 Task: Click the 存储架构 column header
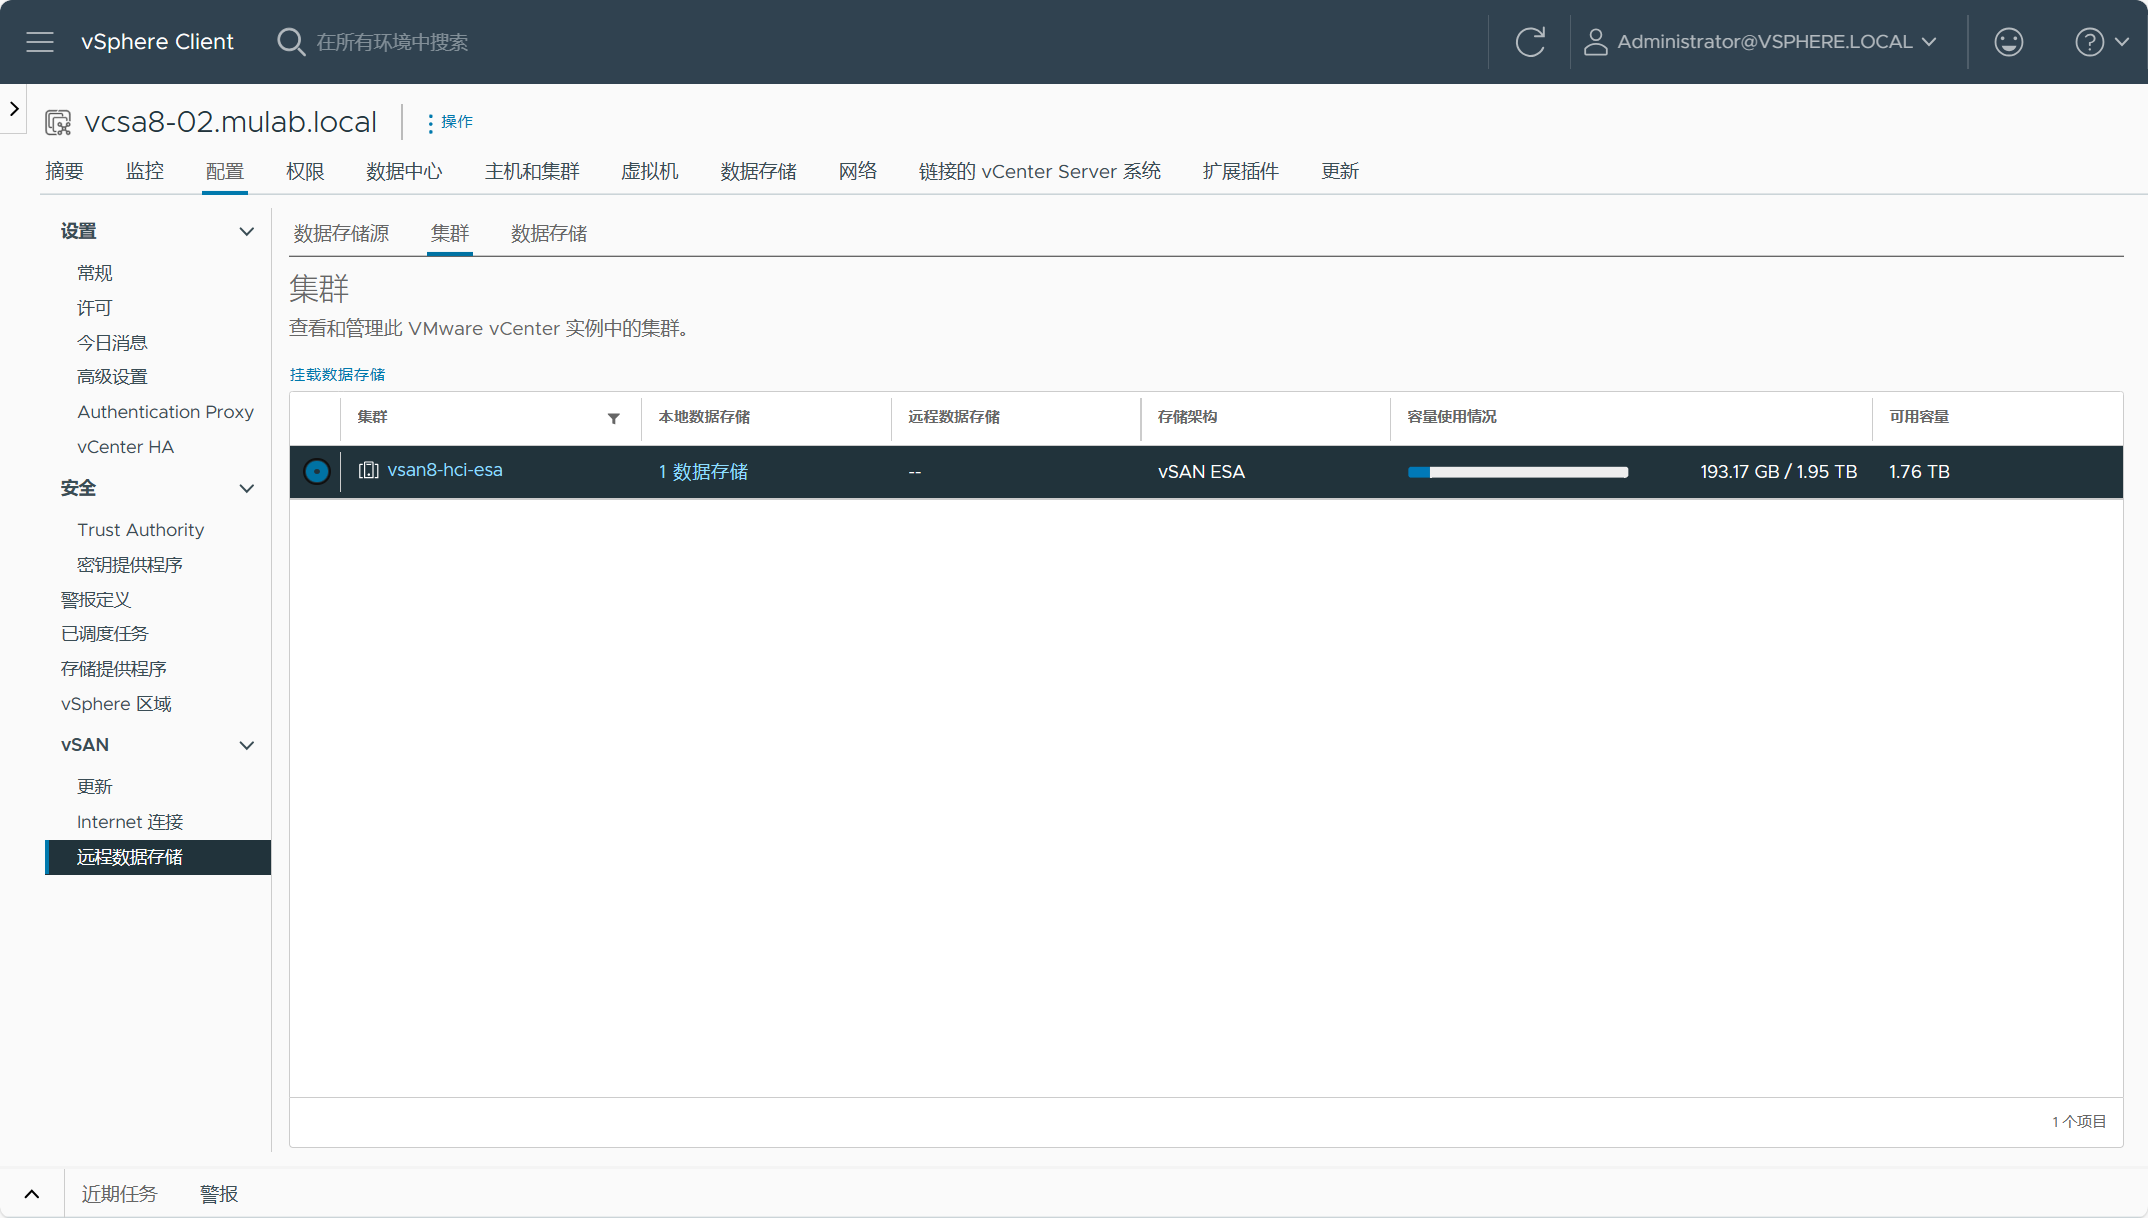[1188, 417]
